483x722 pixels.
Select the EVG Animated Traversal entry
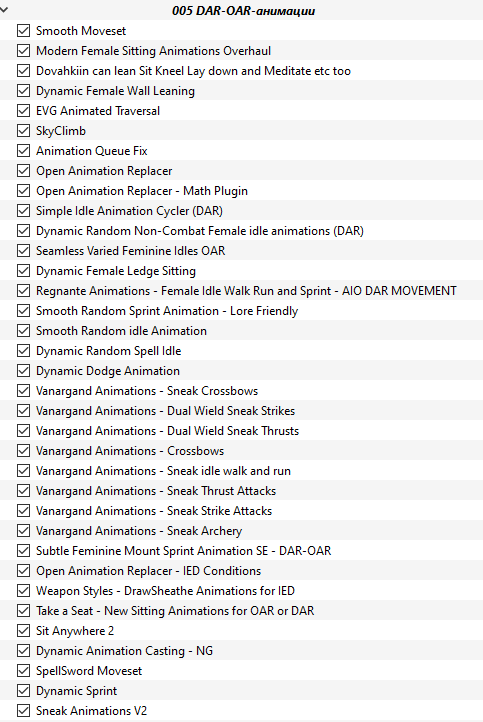coord(98,111)
